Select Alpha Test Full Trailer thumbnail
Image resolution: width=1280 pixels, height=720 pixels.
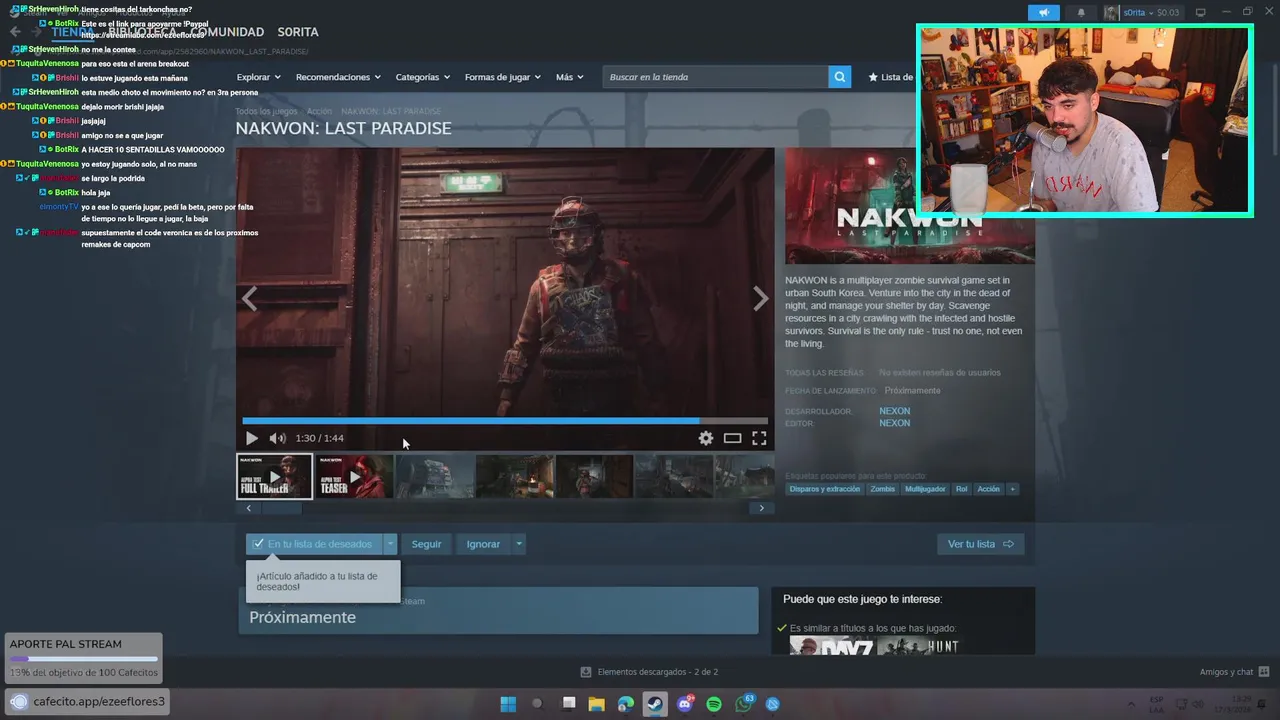pyautogui.click(x=274, y=476)
